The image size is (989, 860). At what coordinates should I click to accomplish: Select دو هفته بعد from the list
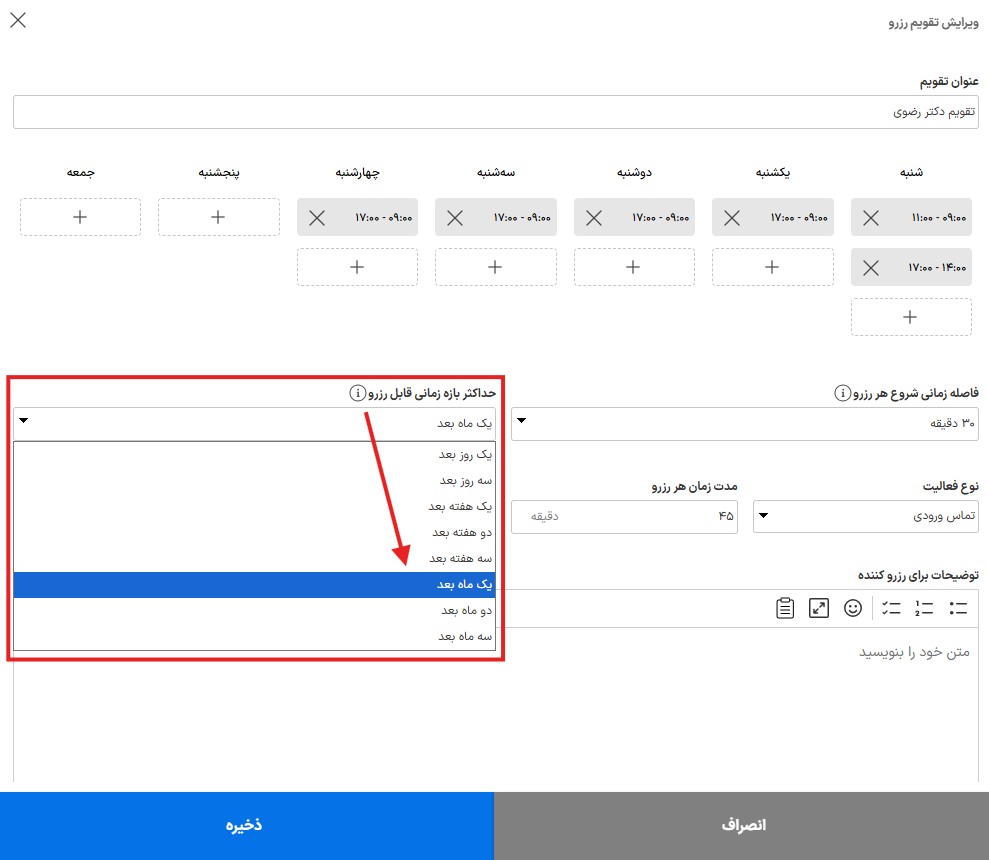click(254, 533)
